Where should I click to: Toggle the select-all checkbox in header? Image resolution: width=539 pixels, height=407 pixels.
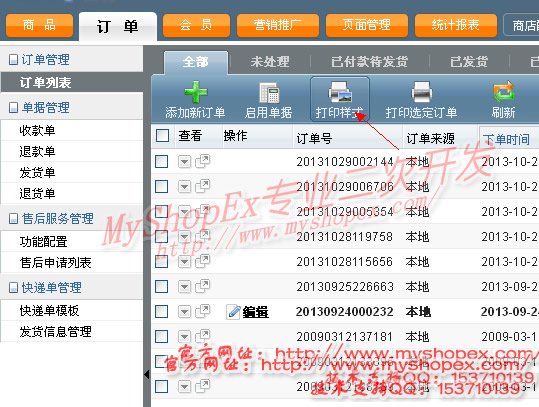(162, 135)
